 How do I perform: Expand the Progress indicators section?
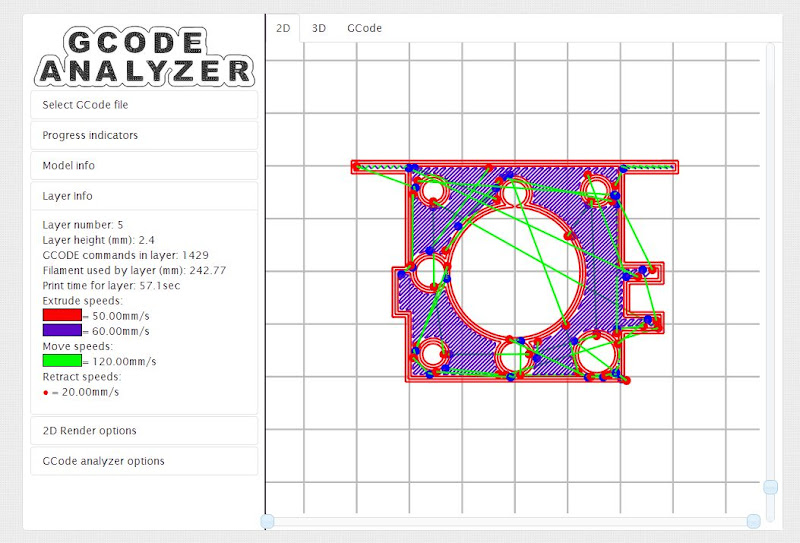144,135
